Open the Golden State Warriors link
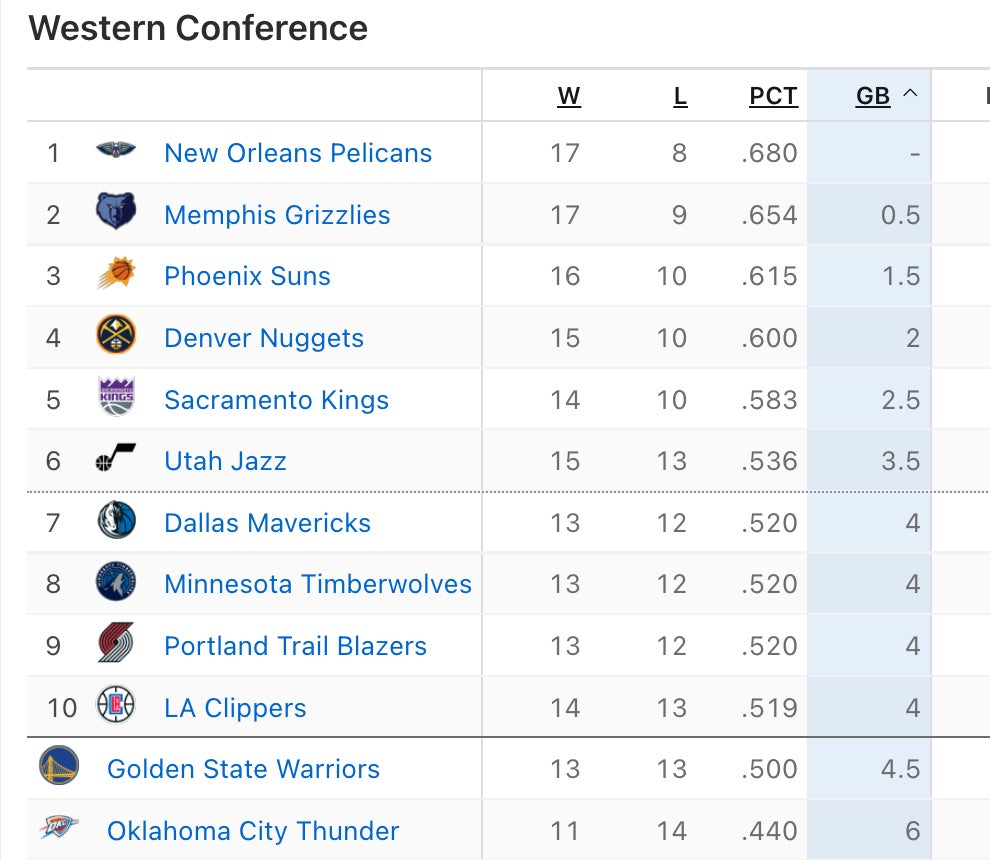Image resolution: width=990 pixels, height=860 pixels. coord(243,769)
